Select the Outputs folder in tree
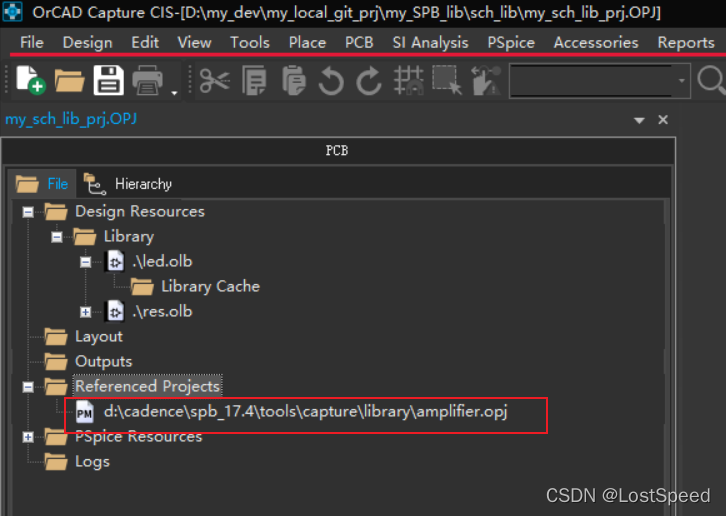 (103, 362)
